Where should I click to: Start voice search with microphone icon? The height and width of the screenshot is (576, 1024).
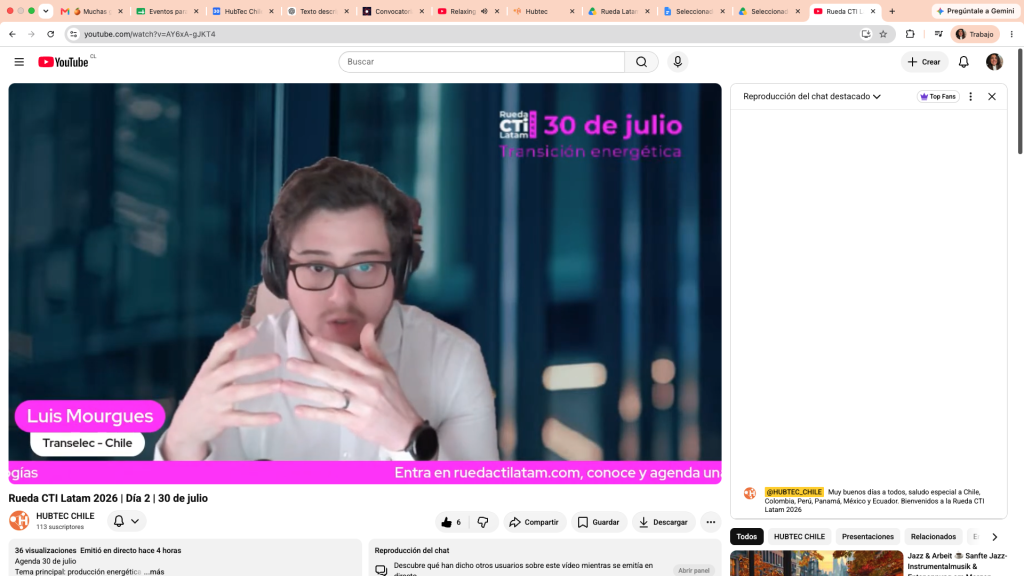(x=677, y=62)
